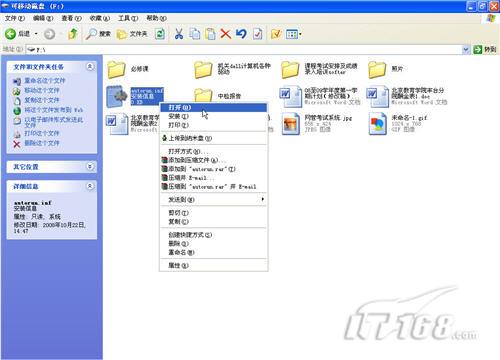
Task: Expand the address bar dropdown arrow
Action: [466, 49]
